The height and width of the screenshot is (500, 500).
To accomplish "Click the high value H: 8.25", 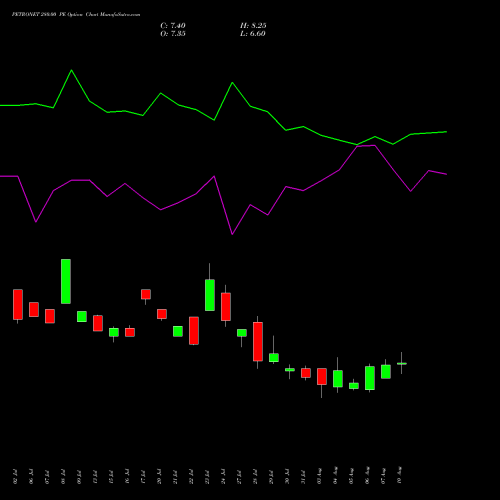I will point(253,26).
